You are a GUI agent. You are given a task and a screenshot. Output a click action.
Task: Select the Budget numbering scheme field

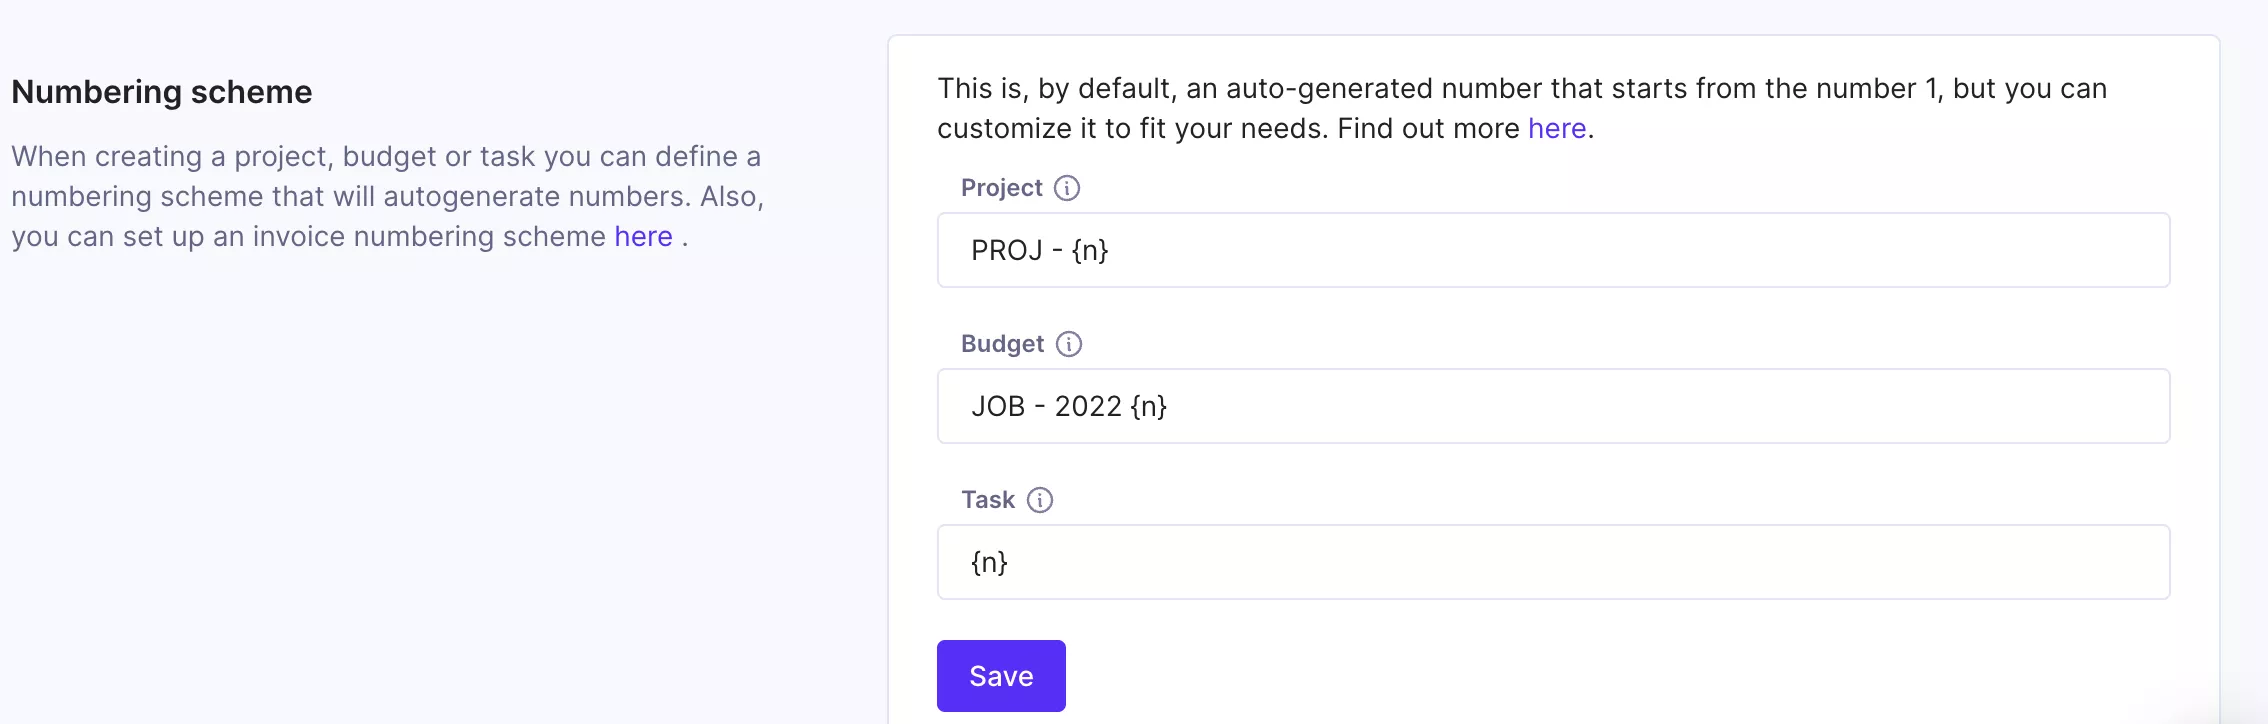pyautogui.click(x=1553, y=406)
